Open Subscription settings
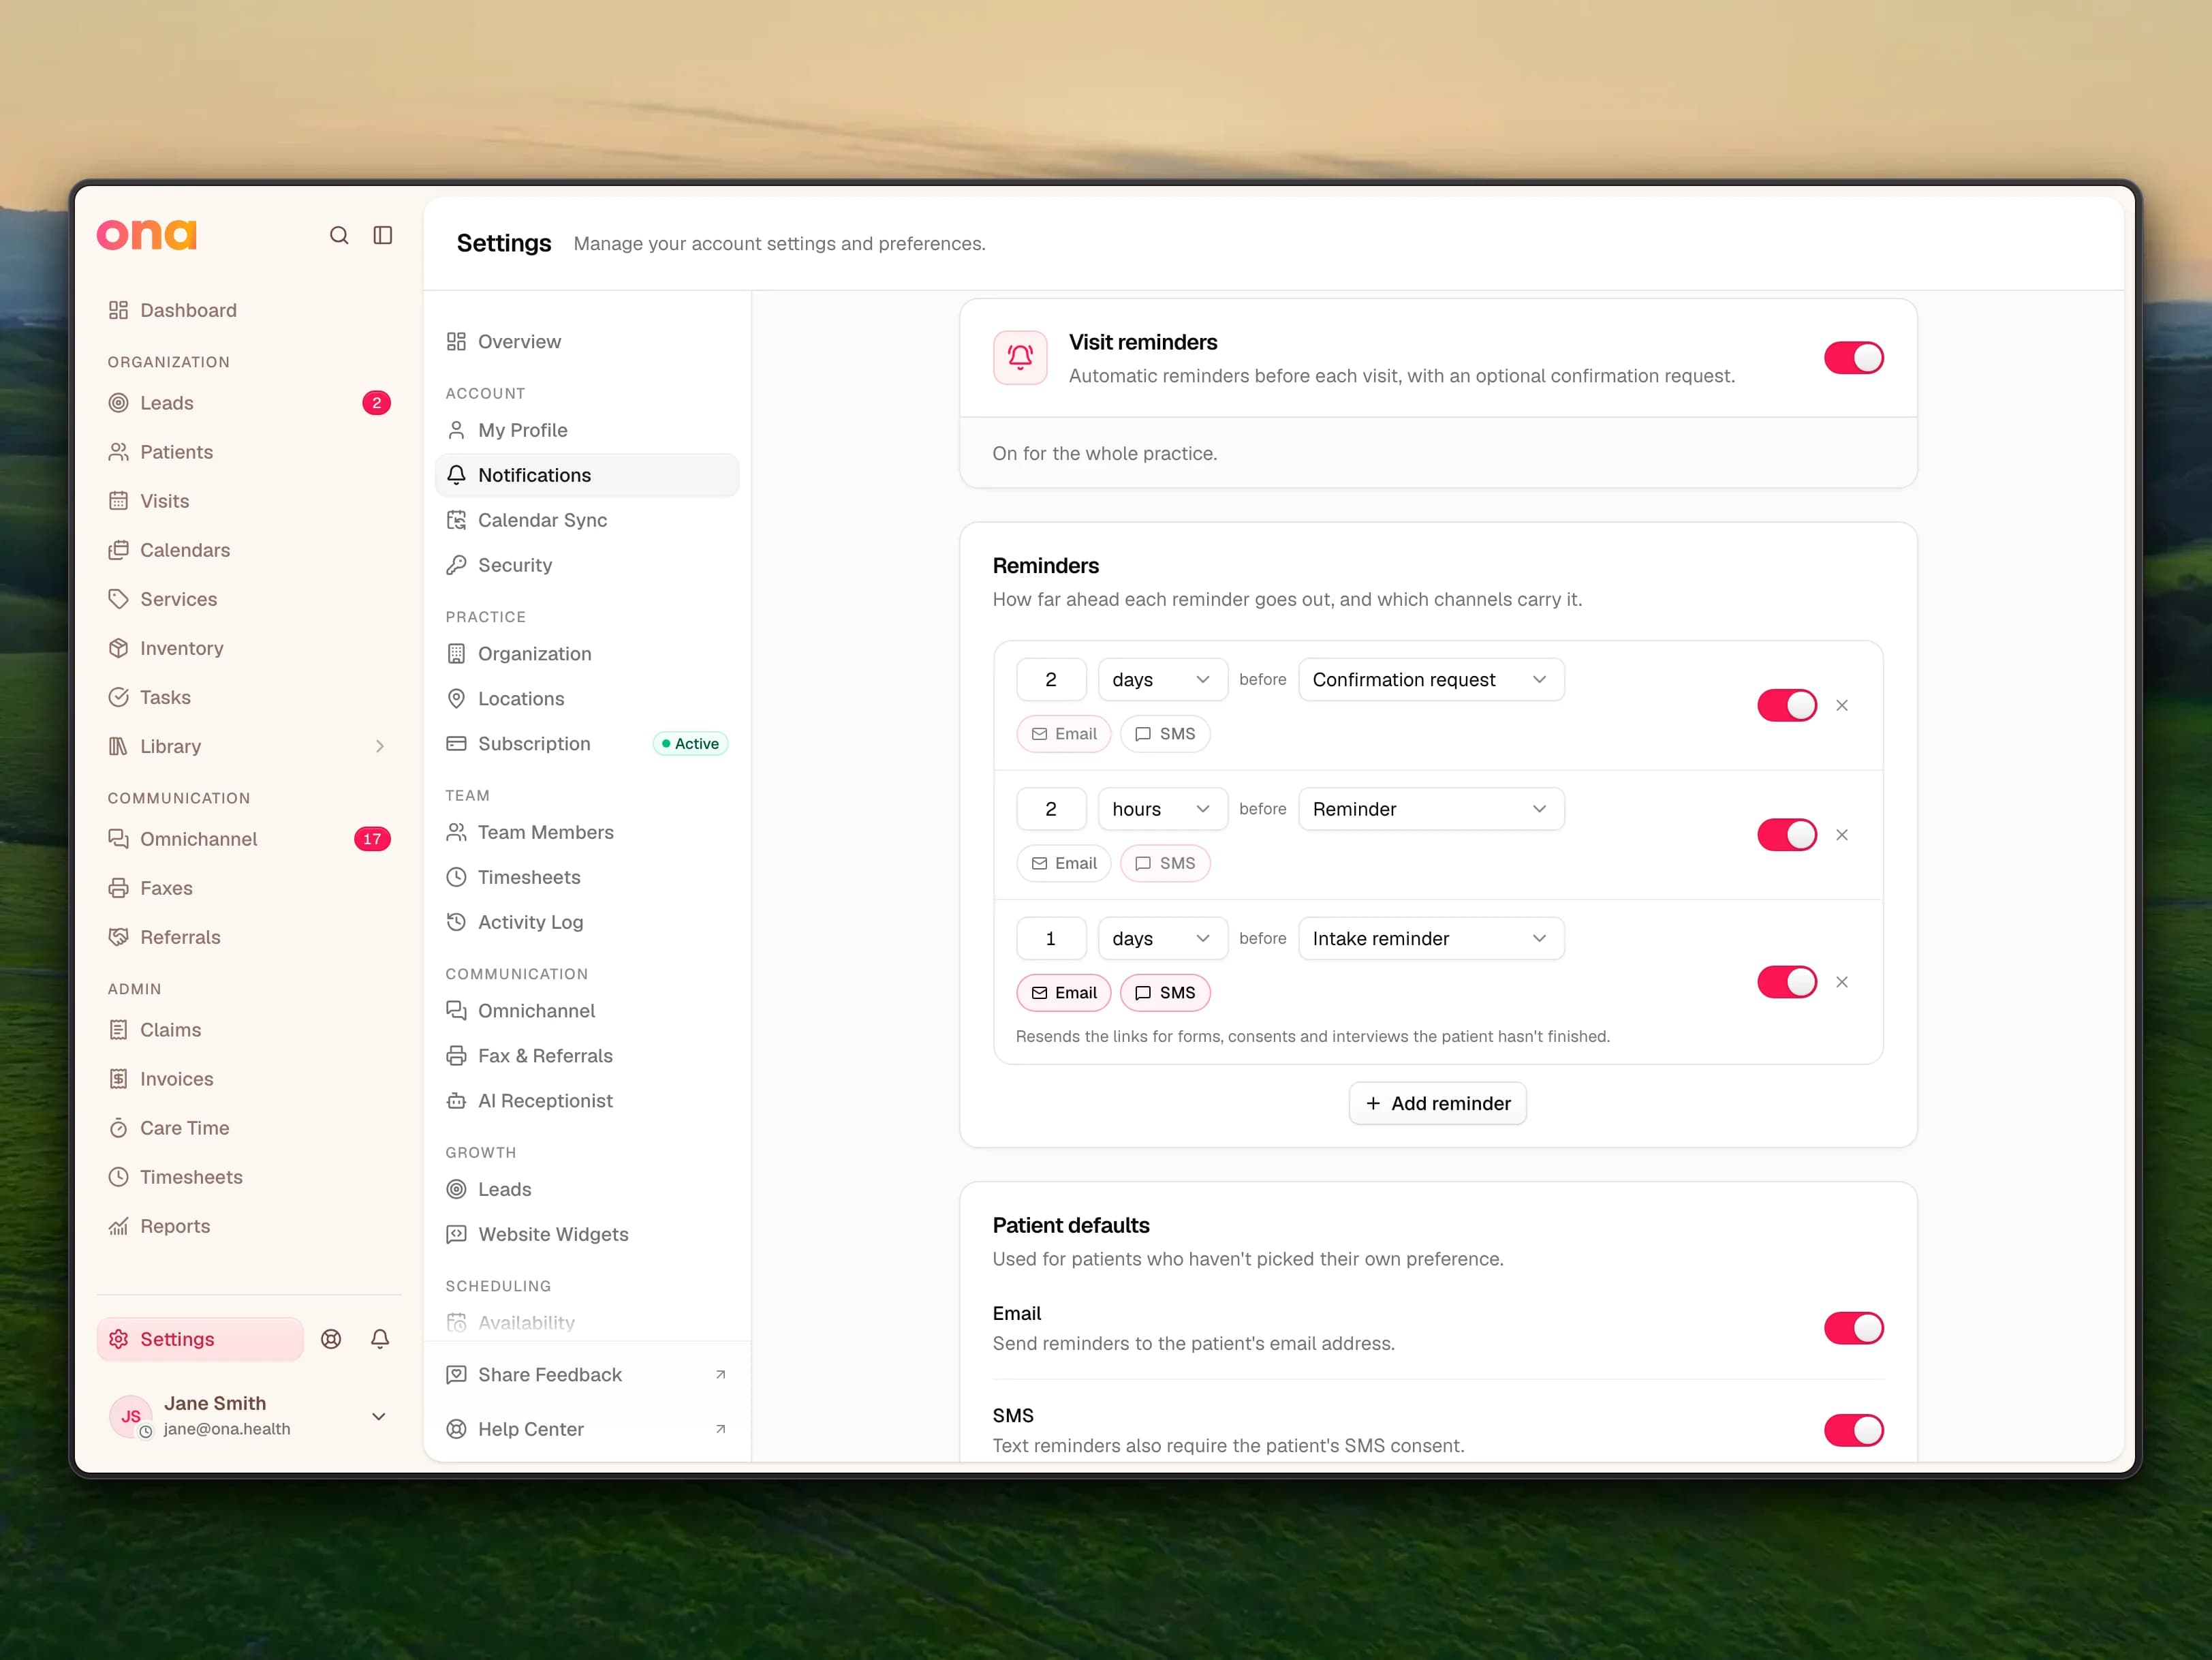The width and height of the screenshot is (2212, 1660). (587, 744)
